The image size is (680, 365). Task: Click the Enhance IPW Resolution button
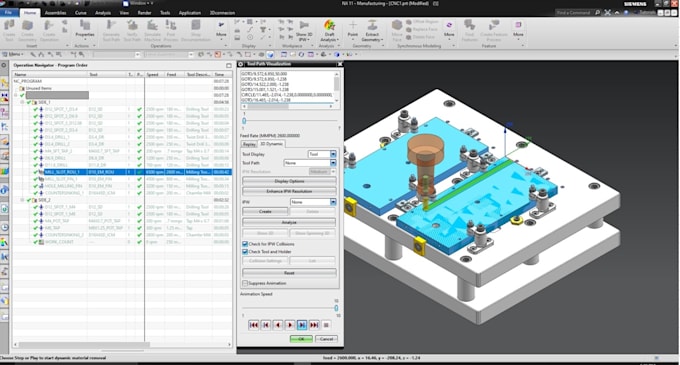pyautogui.click(x=289, y=191)
